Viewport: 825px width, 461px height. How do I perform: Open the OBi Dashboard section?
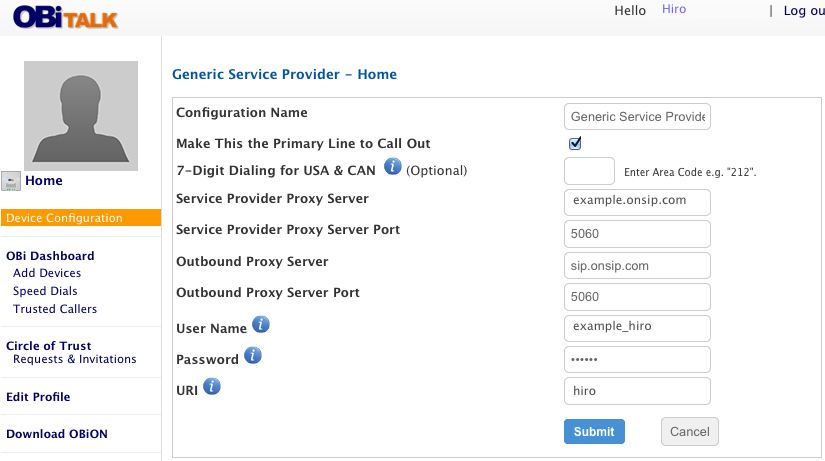click(50, 256)
